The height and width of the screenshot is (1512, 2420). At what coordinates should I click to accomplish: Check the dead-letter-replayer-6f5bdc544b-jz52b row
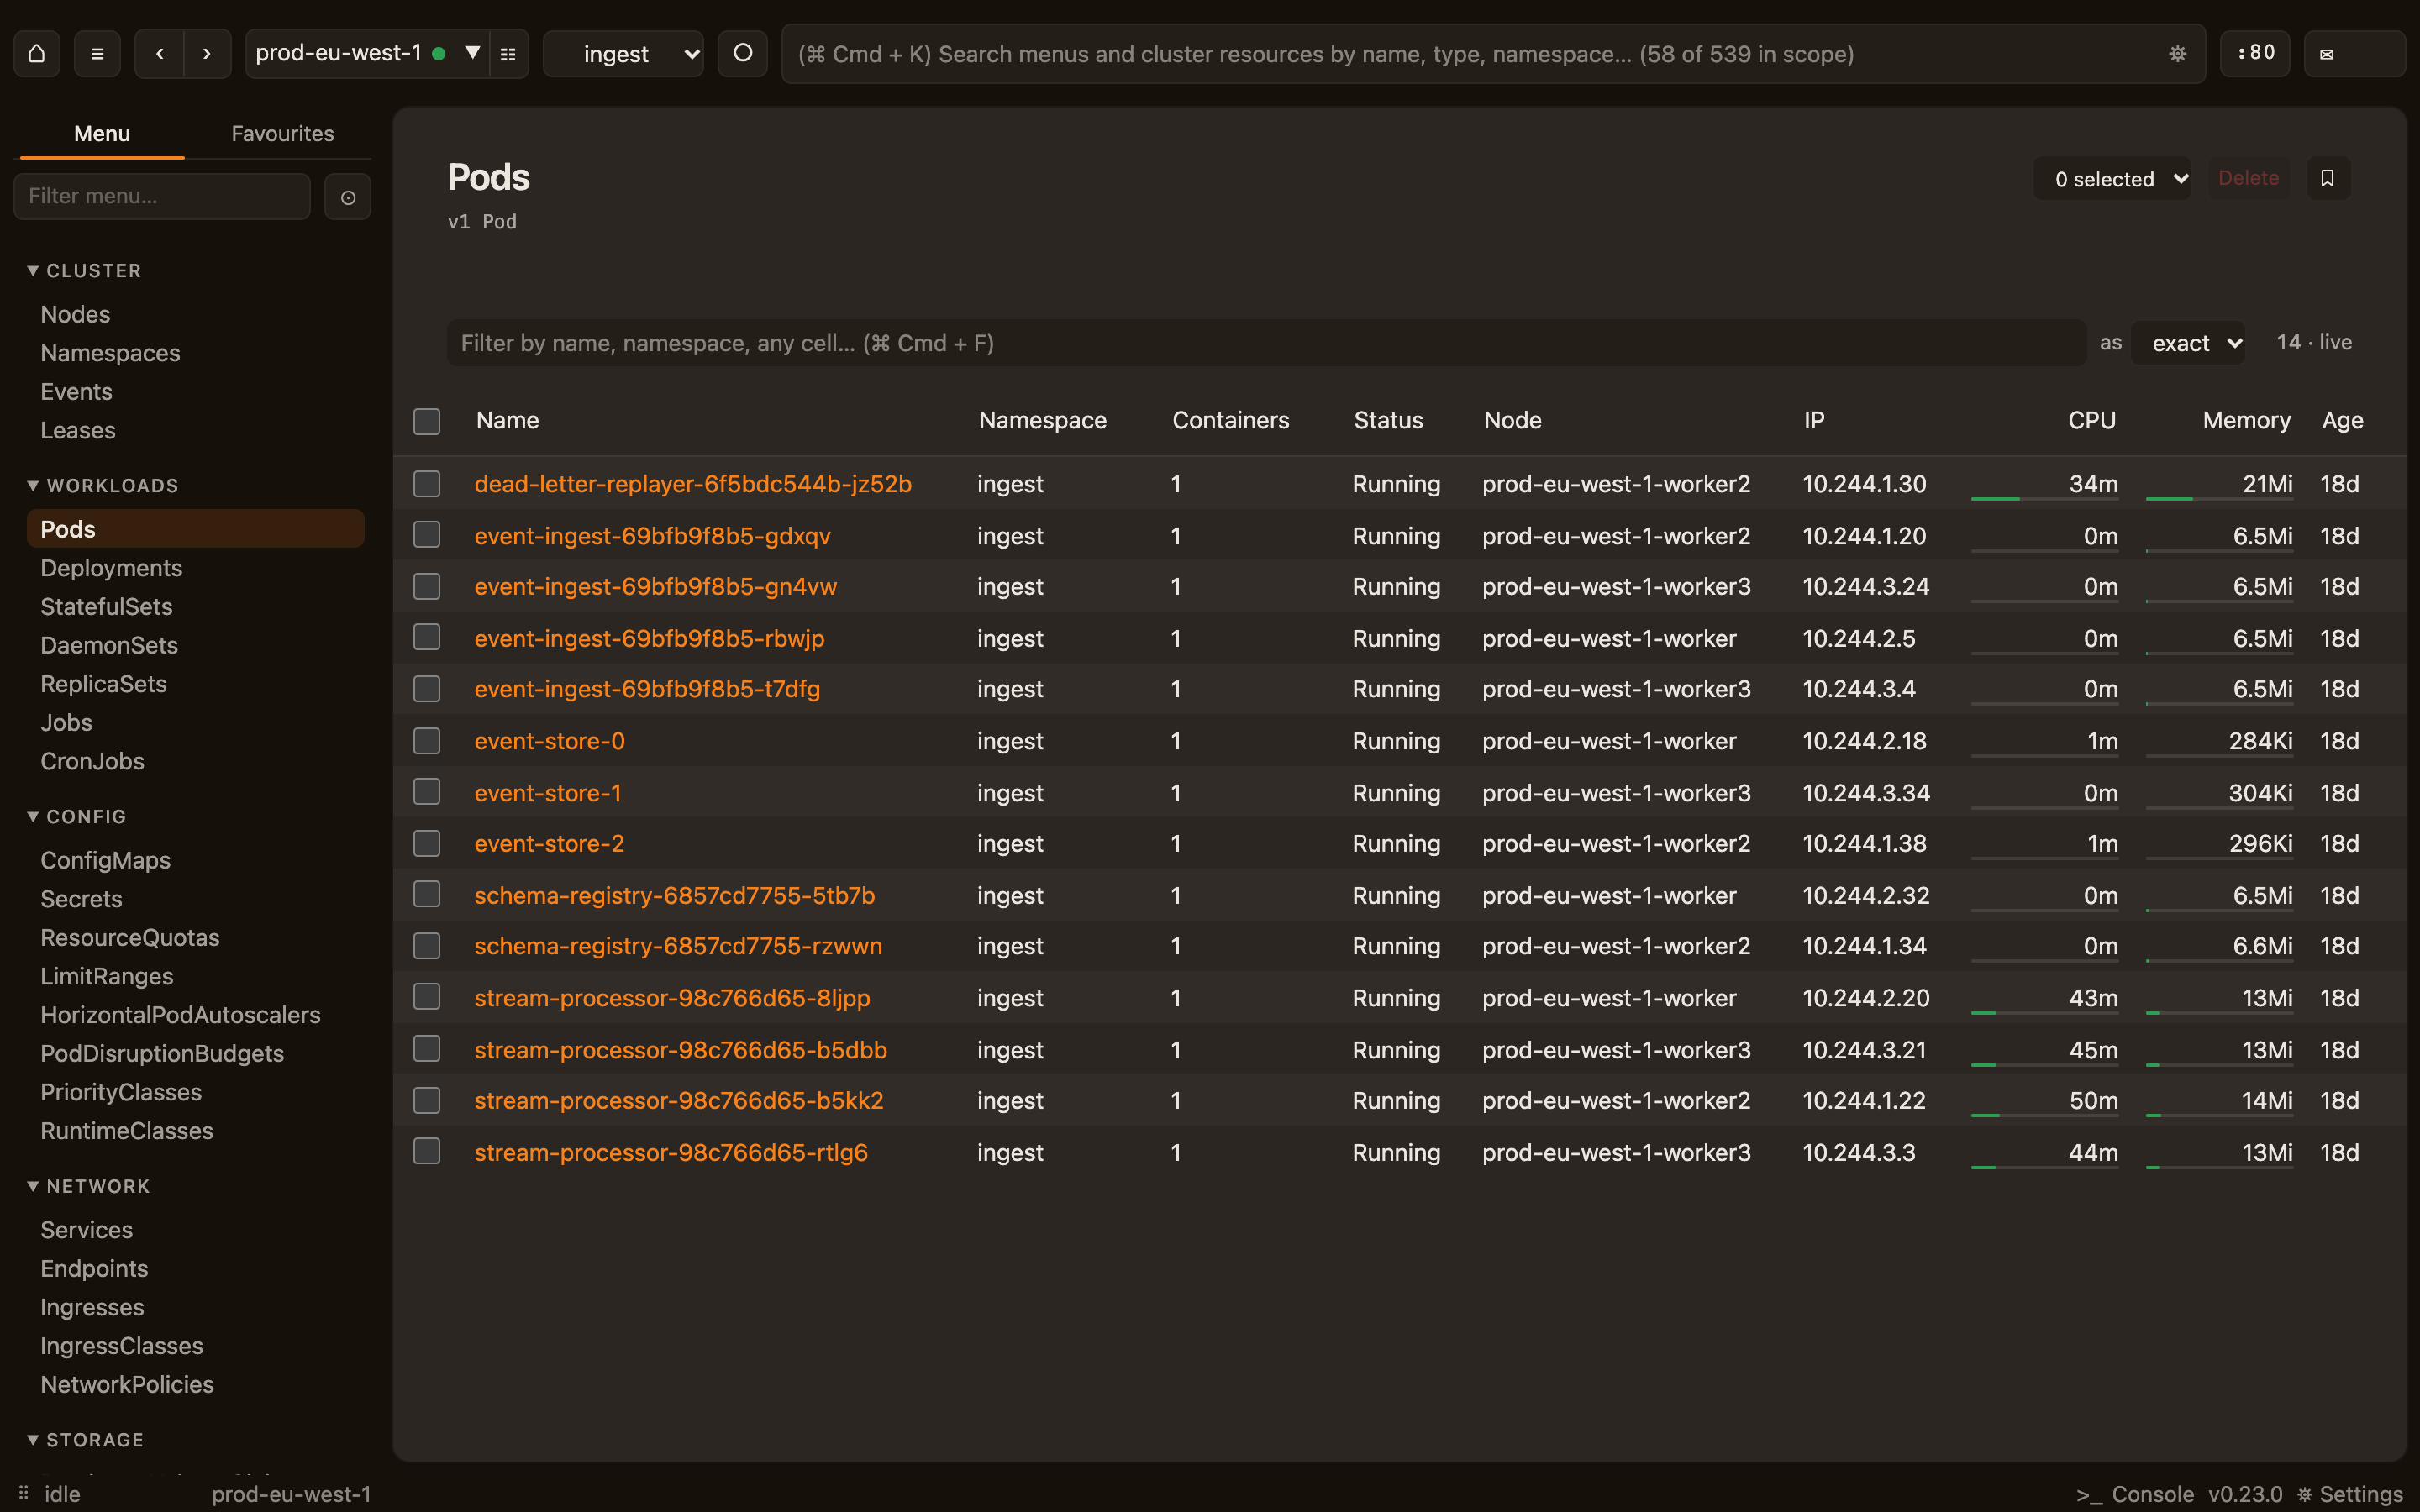[427, 484]
